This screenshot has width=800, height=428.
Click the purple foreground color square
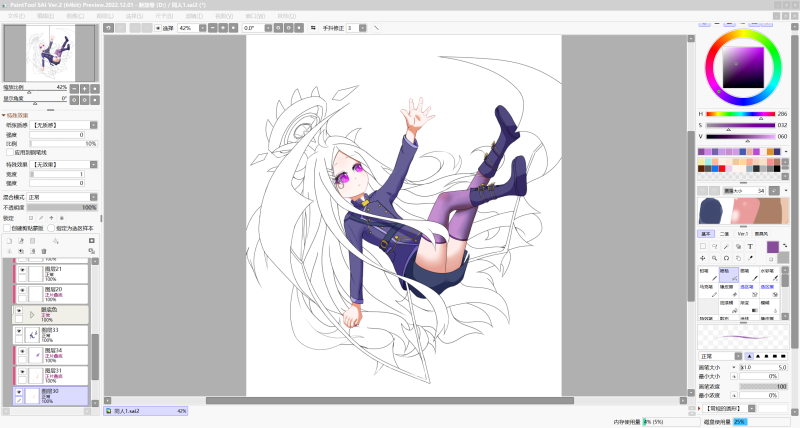tap(772, 246)
